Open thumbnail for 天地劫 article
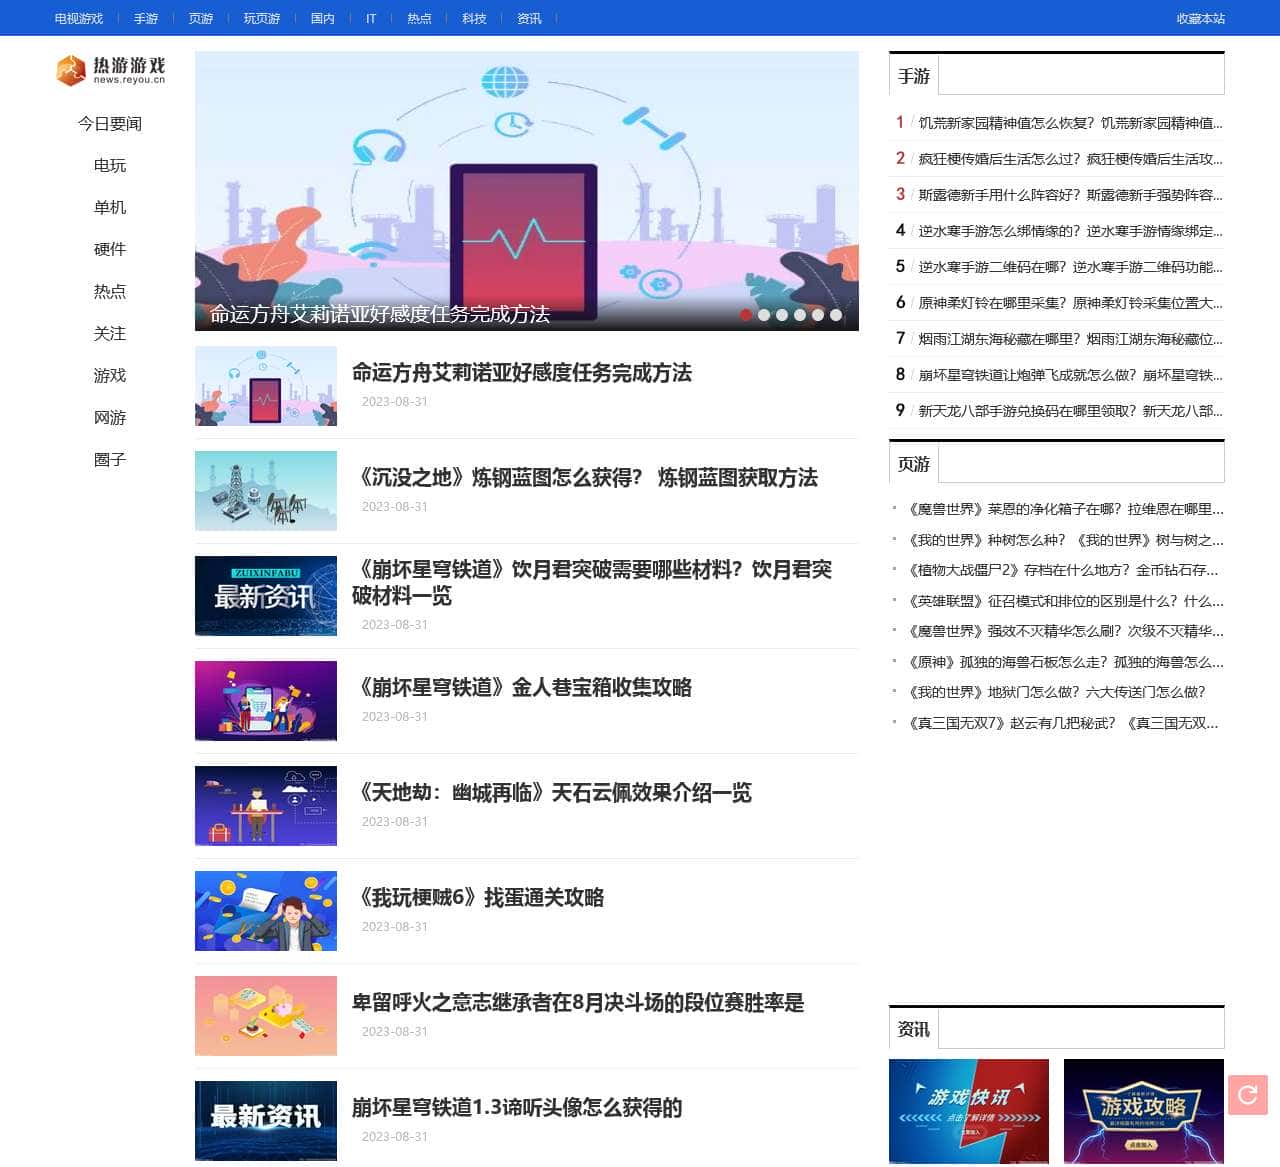Screen dimensions: 1280x1167 pos(266,806)
